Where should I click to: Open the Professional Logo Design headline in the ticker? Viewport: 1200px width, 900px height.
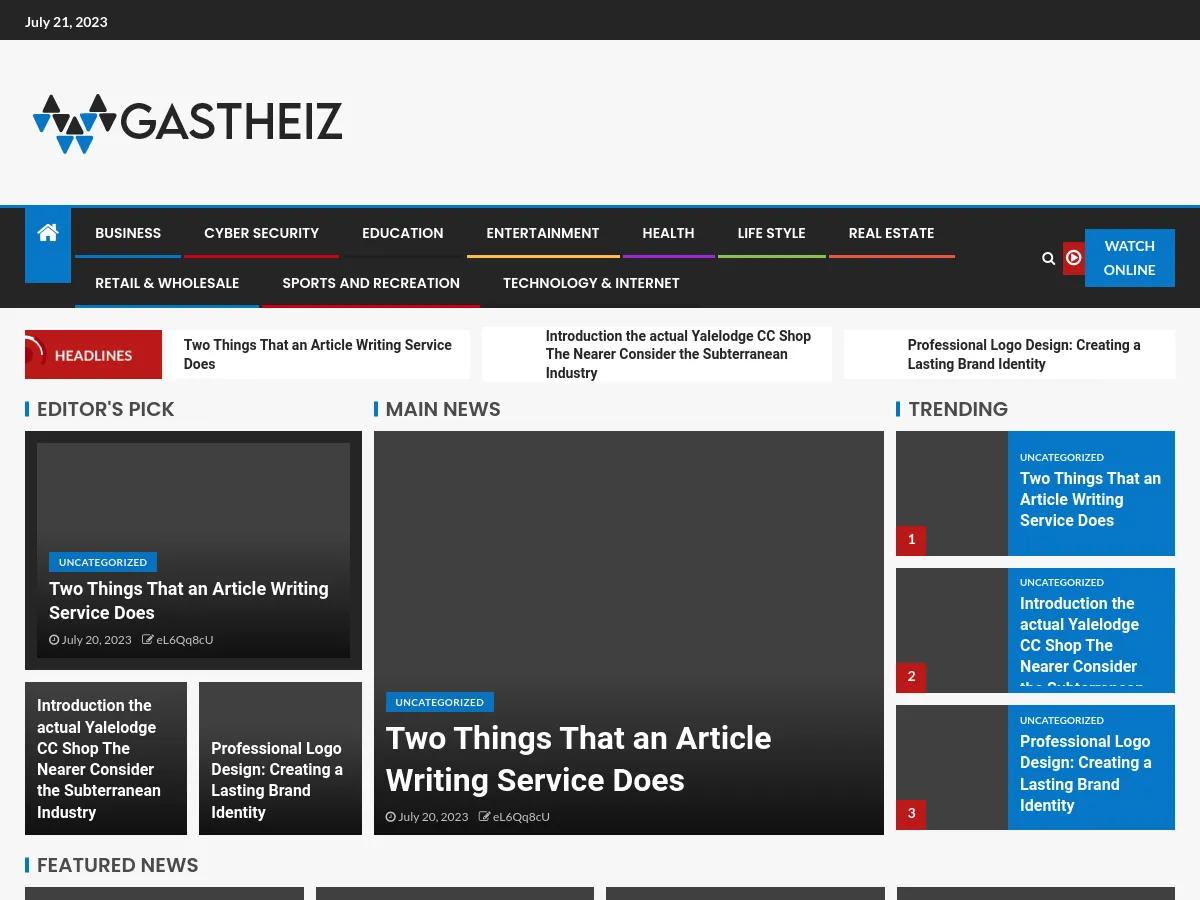[1023, 354]
